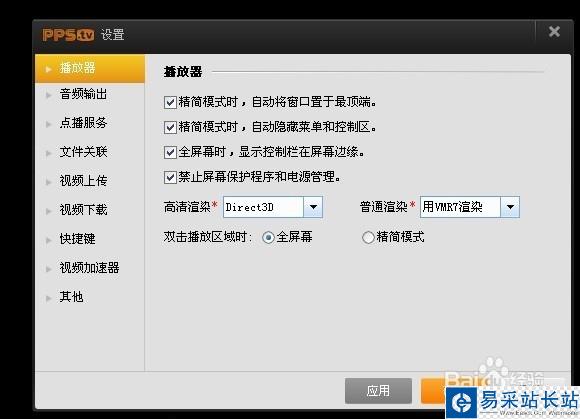Open 普通渲染 dropdown arrow

click(x=510, y=207)
